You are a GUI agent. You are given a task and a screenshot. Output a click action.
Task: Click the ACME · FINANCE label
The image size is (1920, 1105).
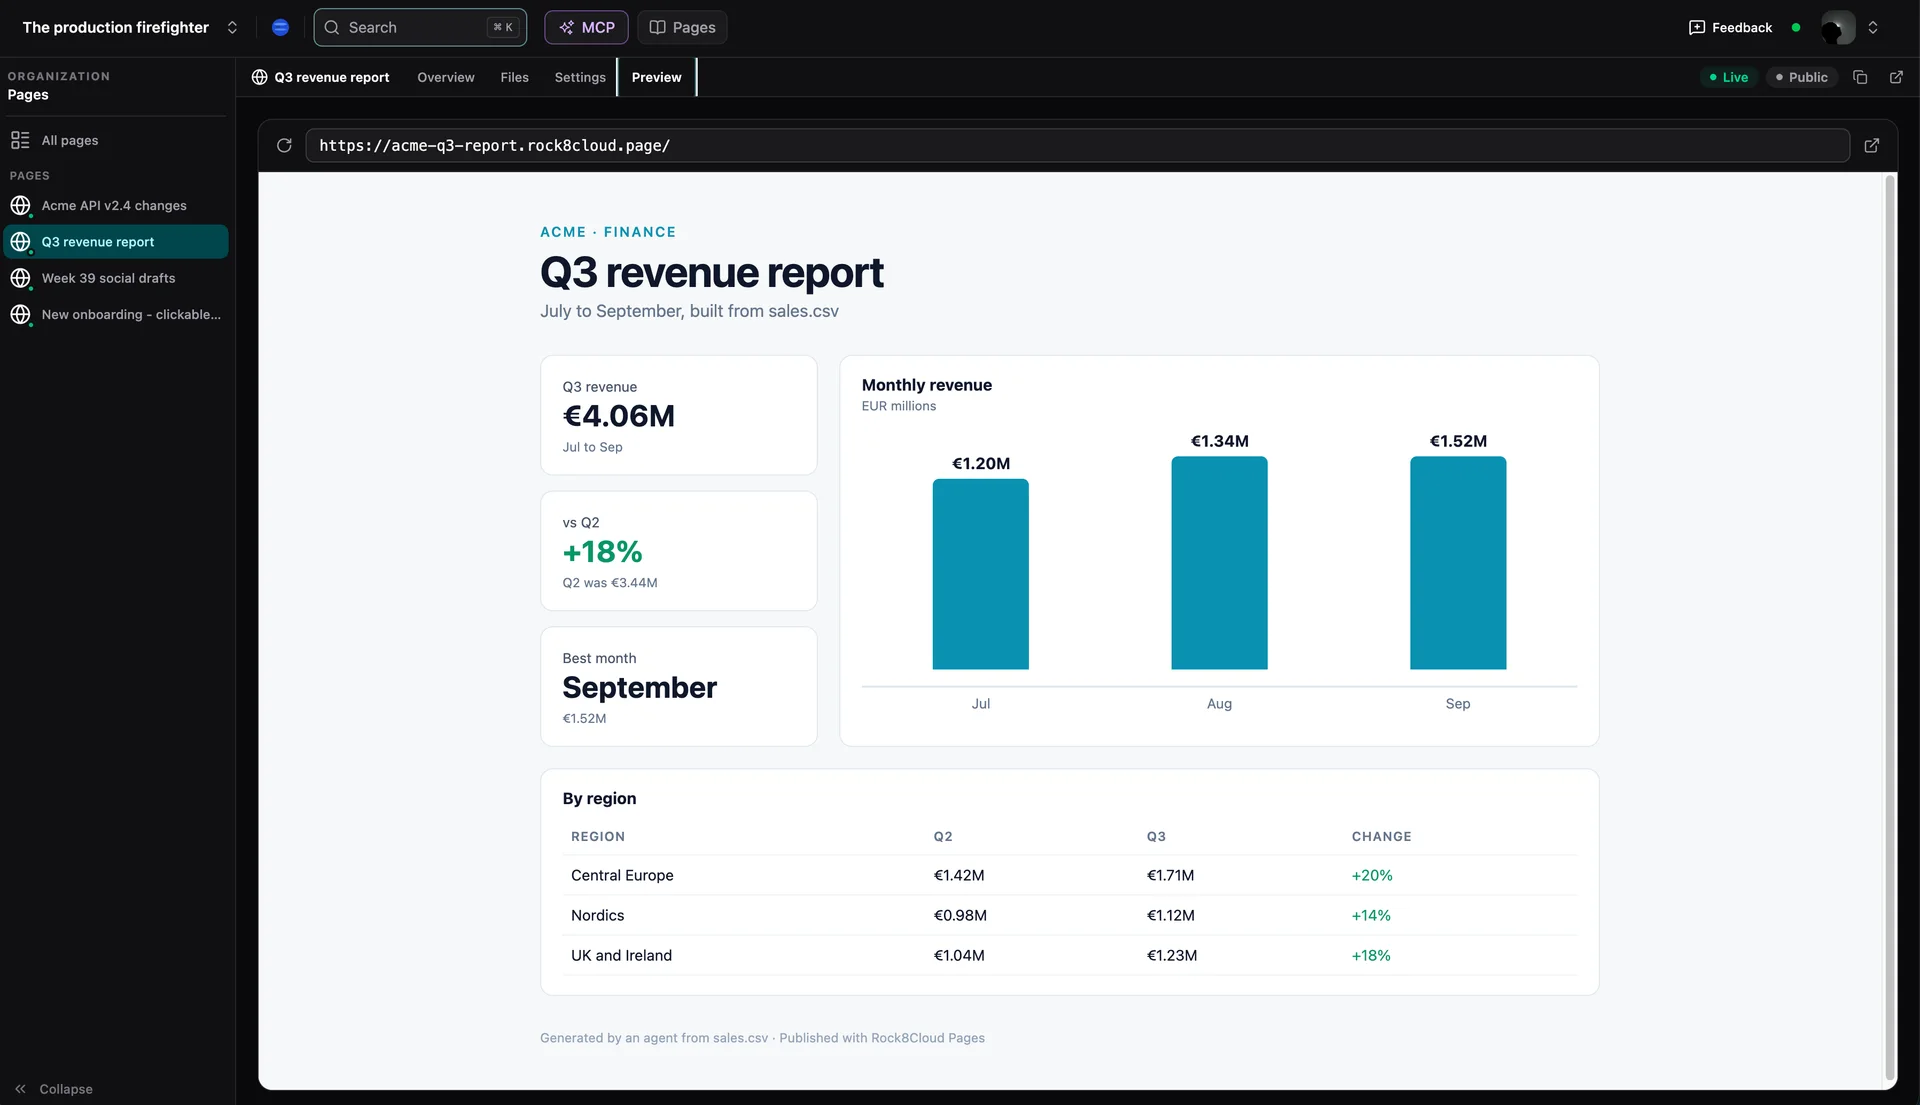click(608, 232)
